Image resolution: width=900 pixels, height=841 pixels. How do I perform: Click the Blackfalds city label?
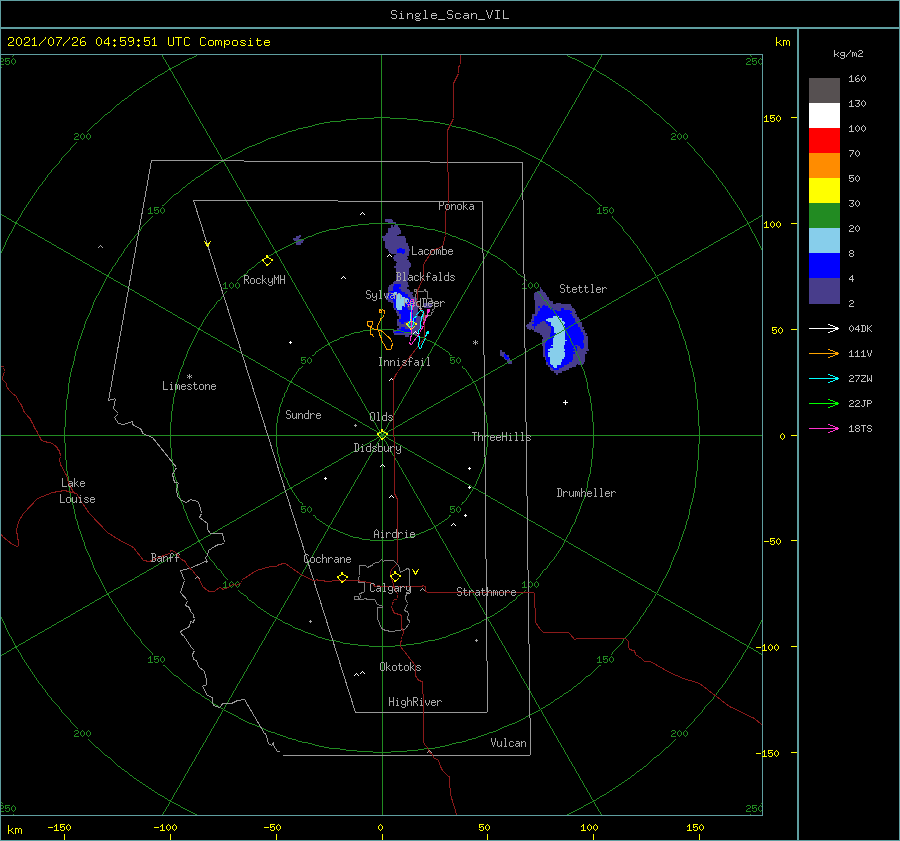click(x=425, y=277)
